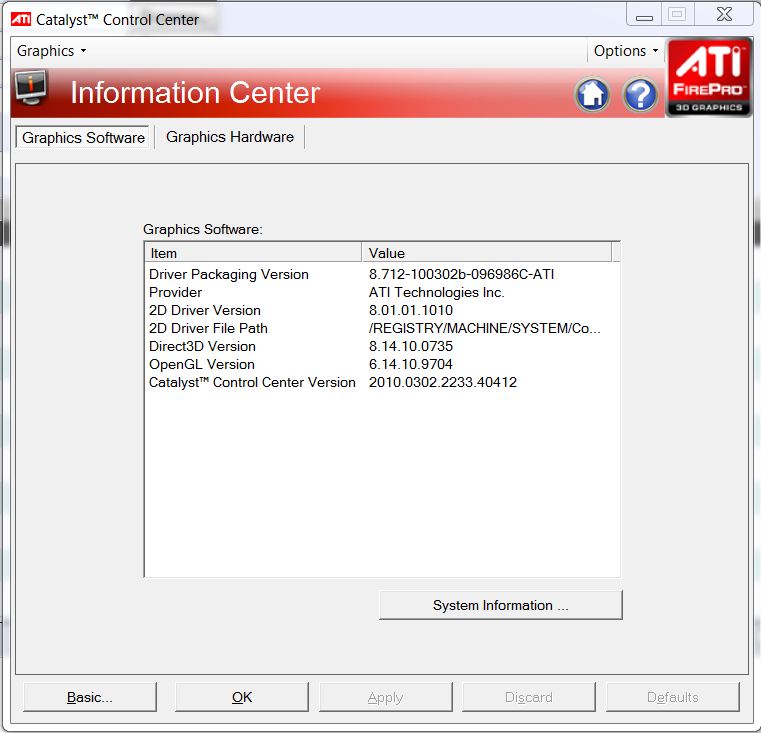Open the Graphics dropdown menu
This screenshot has height=733, width=761.
point(51,50)
